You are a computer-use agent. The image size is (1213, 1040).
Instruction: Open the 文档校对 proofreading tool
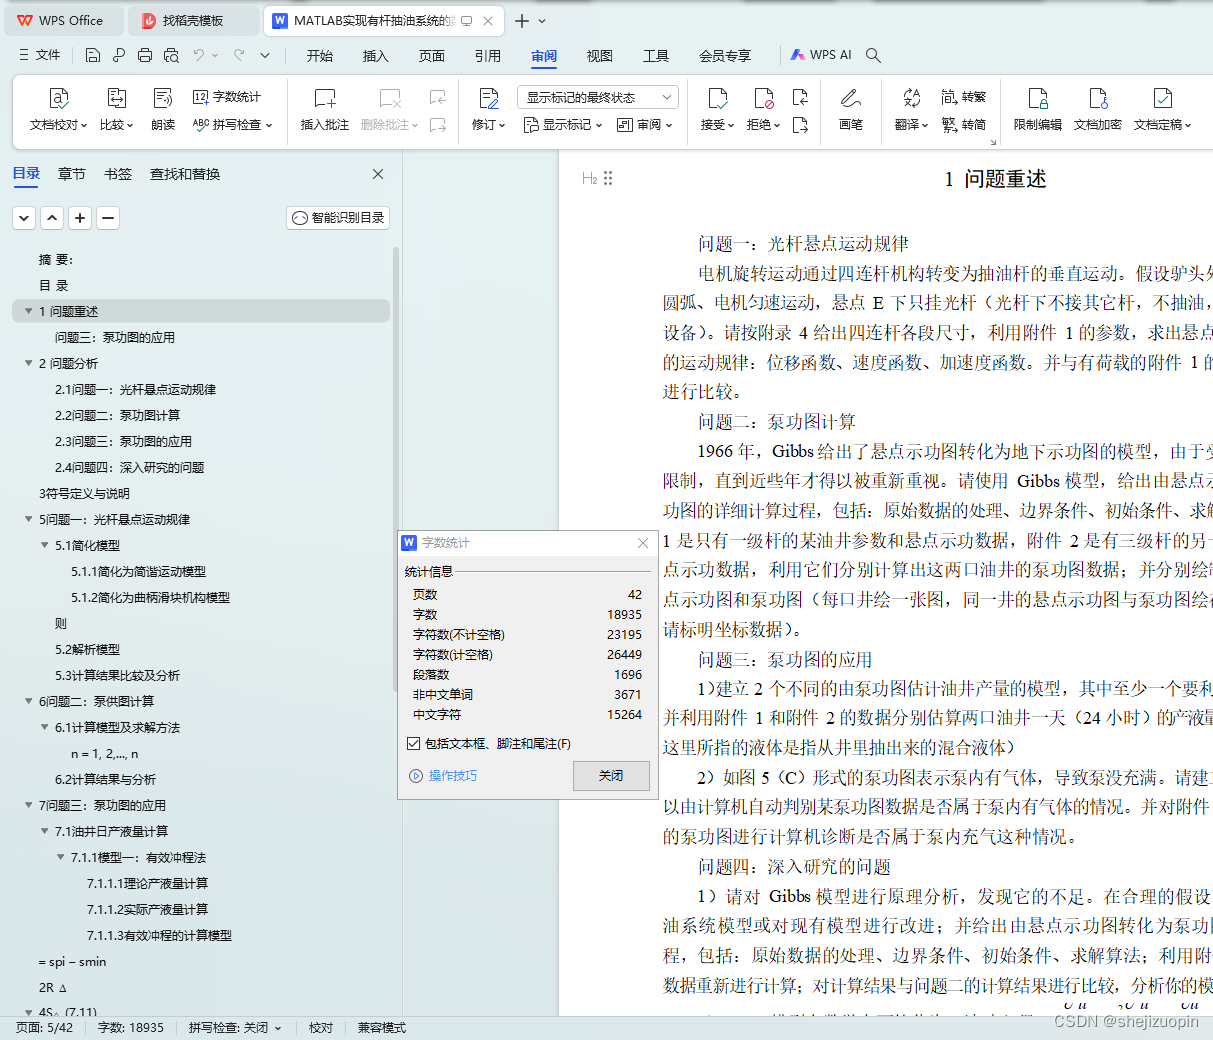coord(58,110)
